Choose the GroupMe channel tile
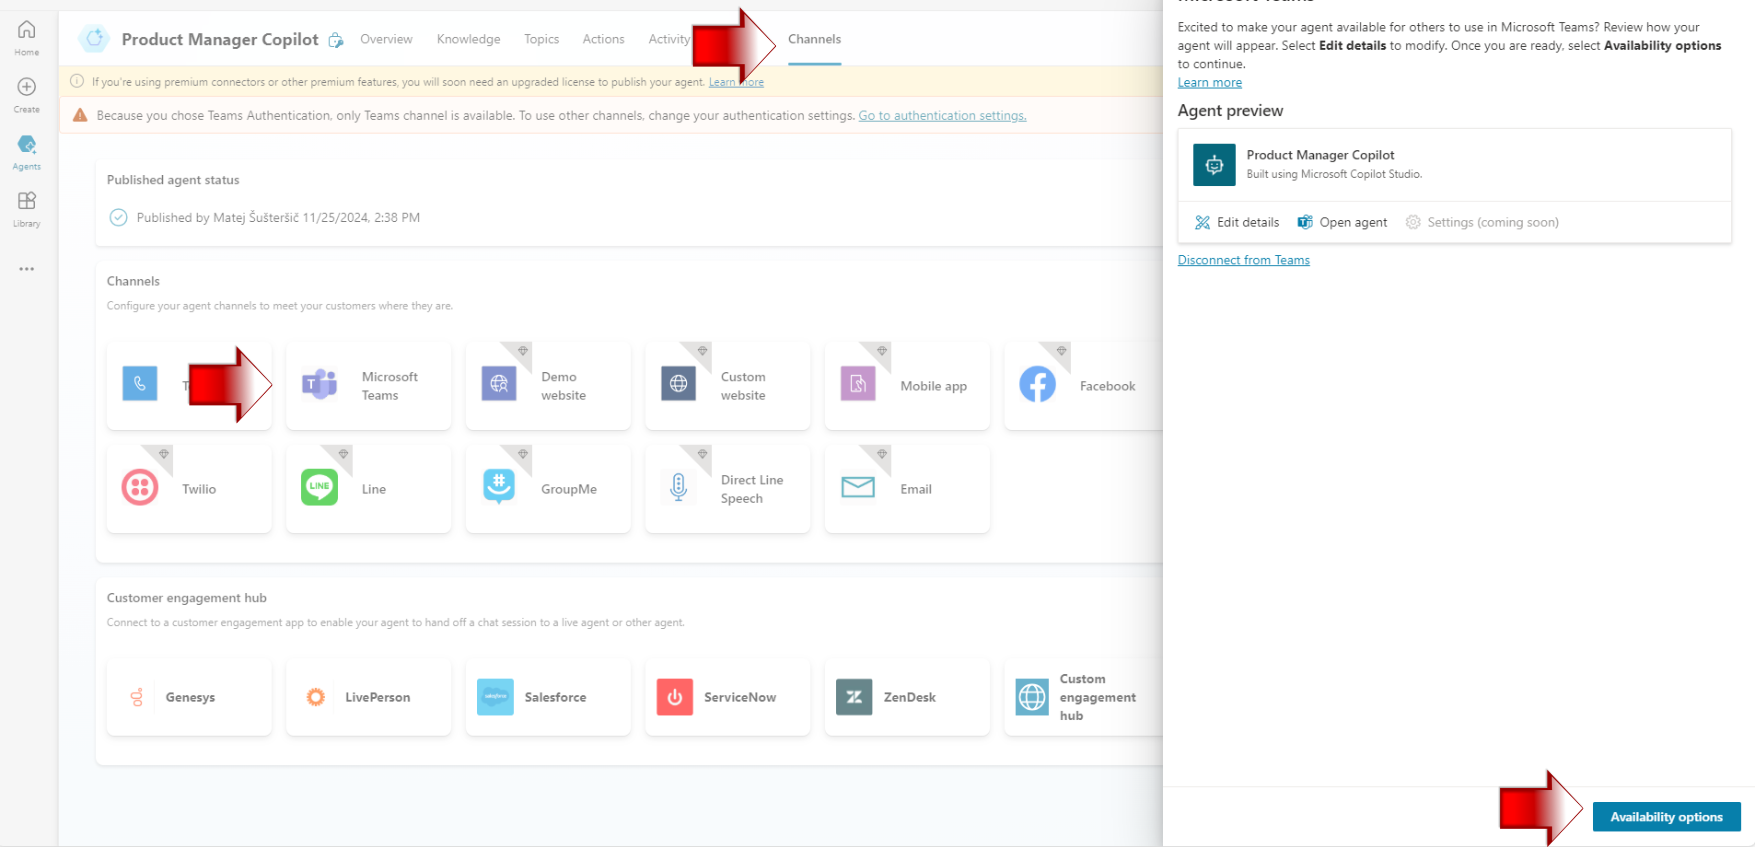 [x=548, y=489]
